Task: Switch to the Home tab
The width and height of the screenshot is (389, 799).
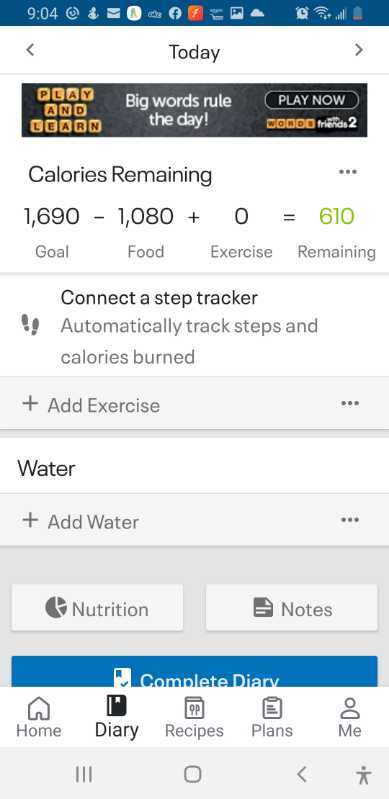Action: 39,718
